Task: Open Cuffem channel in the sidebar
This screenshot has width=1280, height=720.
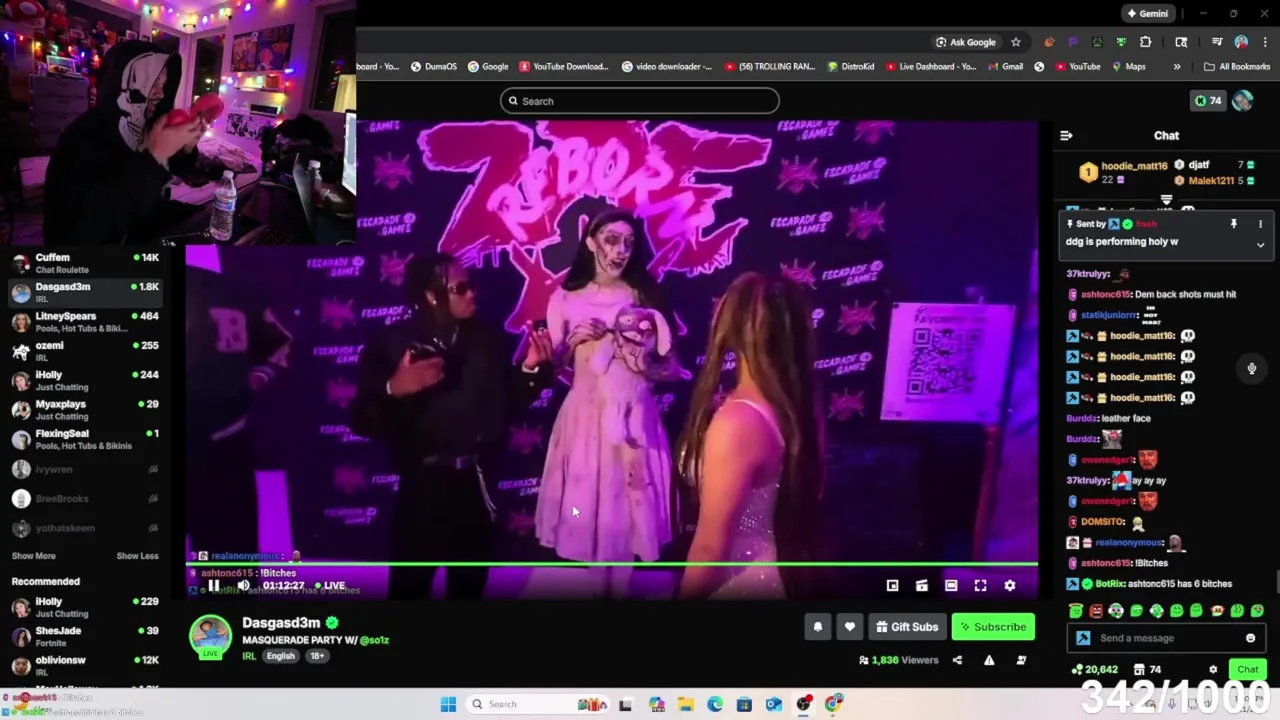Action: (x=85, y=263)
